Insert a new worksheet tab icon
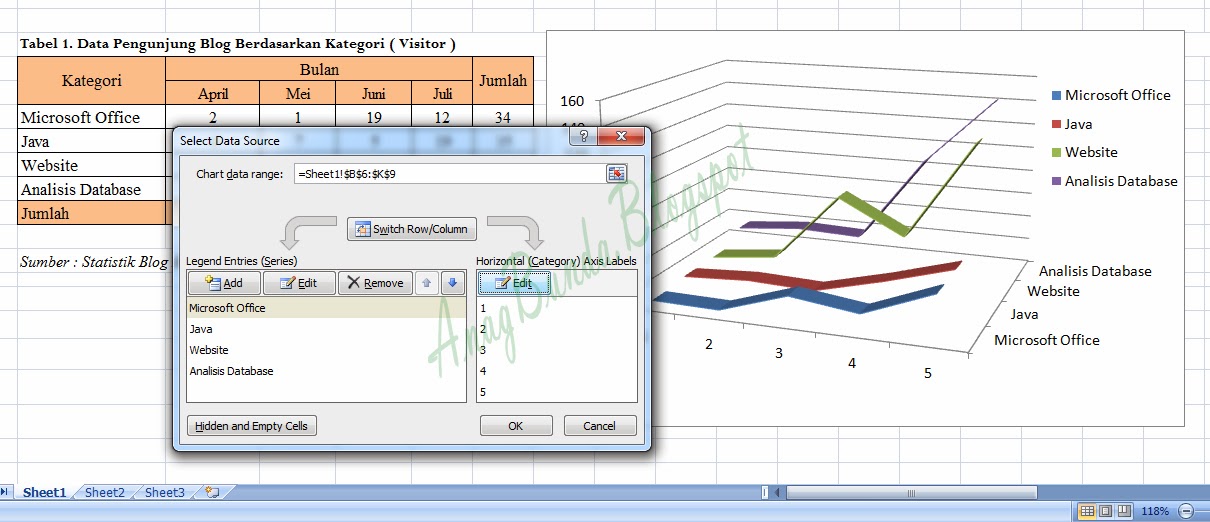 click(x=211, y=492)
